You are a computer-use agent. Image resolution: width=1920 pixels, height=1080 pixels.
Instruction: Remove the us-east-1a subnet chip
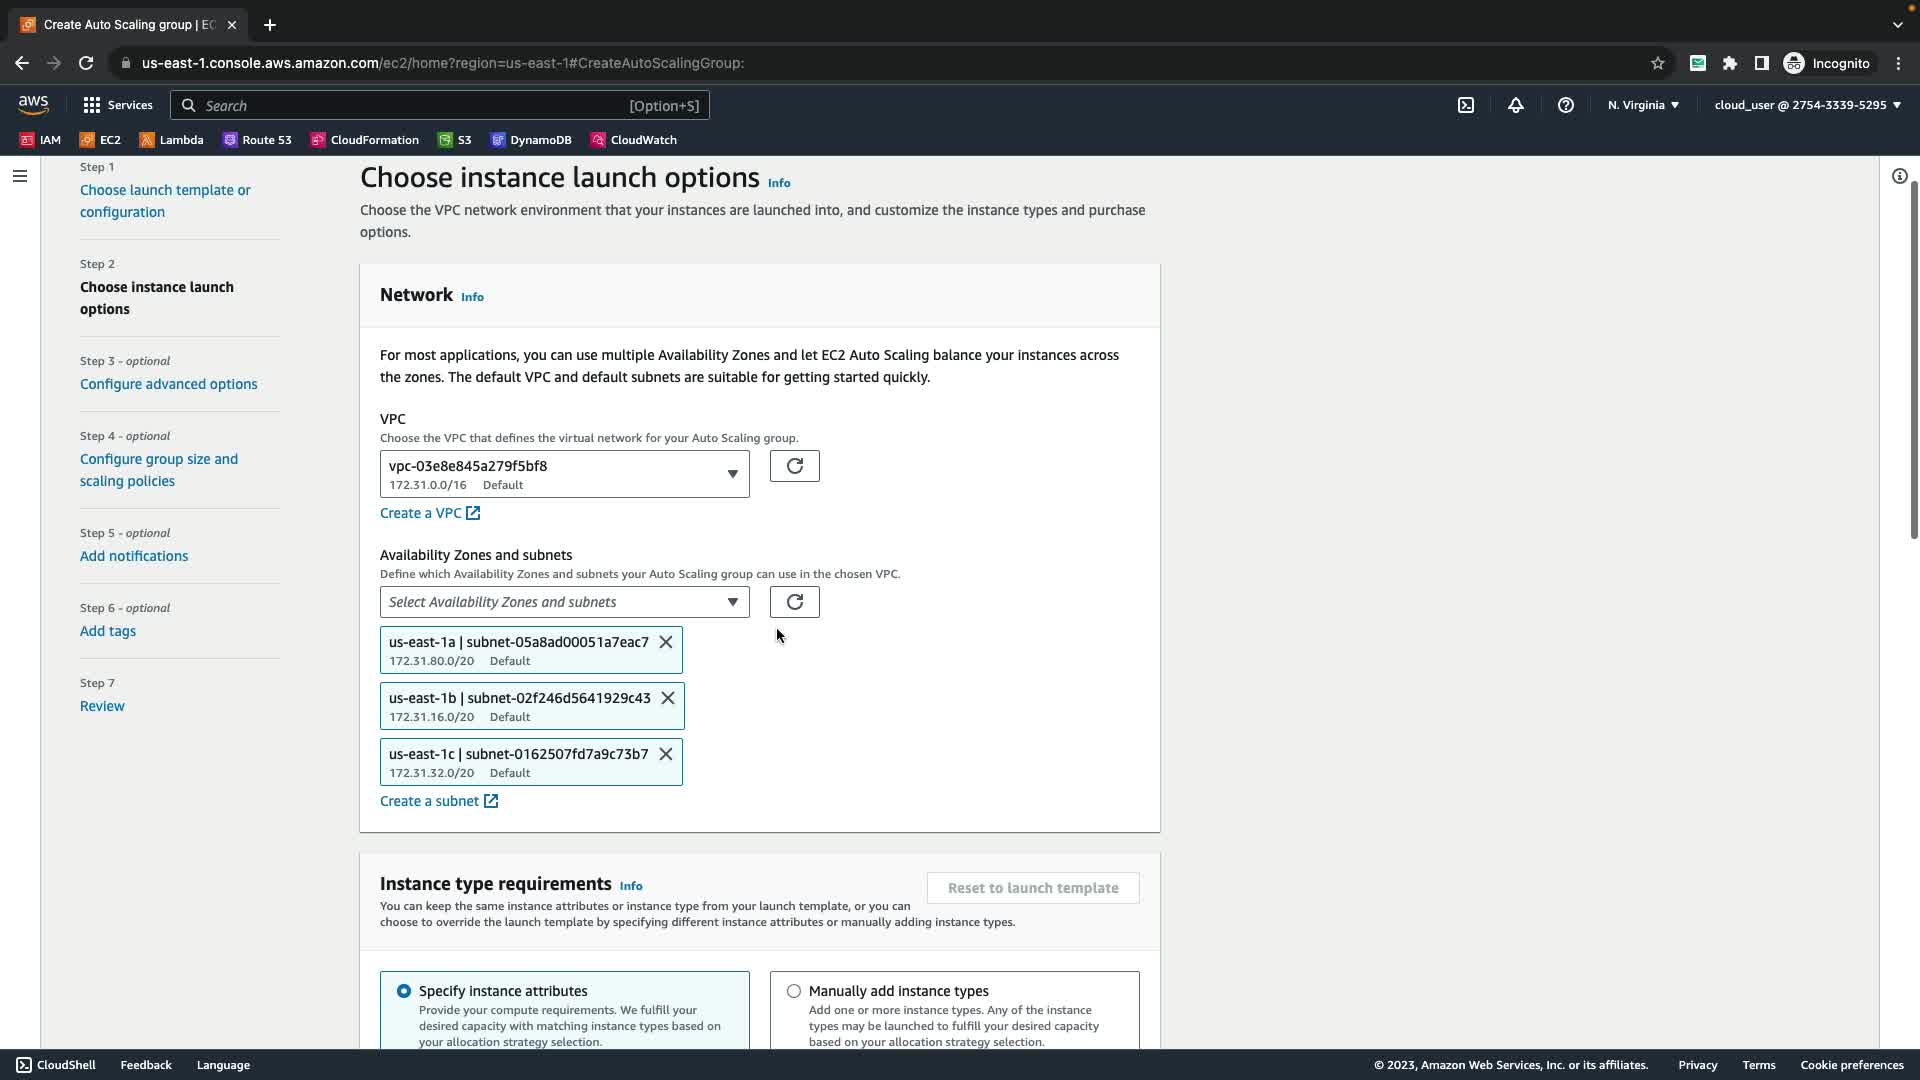[666, 642]
